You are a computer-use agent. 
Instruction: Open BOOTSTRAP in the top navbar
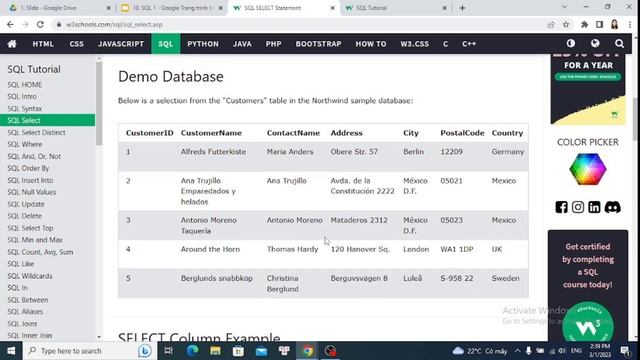coord(318,44)
